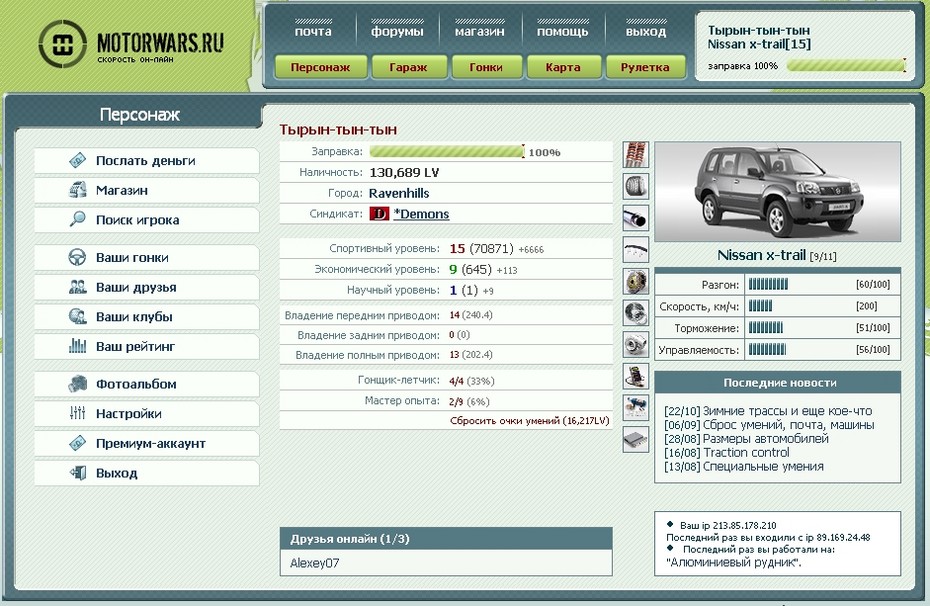
Task: Click the cash value 130,689 LV
Action: (405, 173)
